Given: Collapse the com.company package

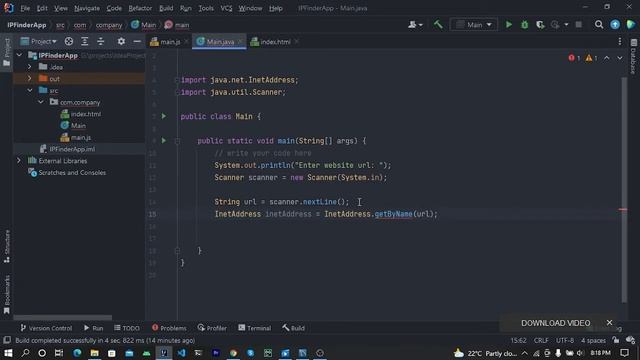Looking at the screenshot, I should pos(41,102).
